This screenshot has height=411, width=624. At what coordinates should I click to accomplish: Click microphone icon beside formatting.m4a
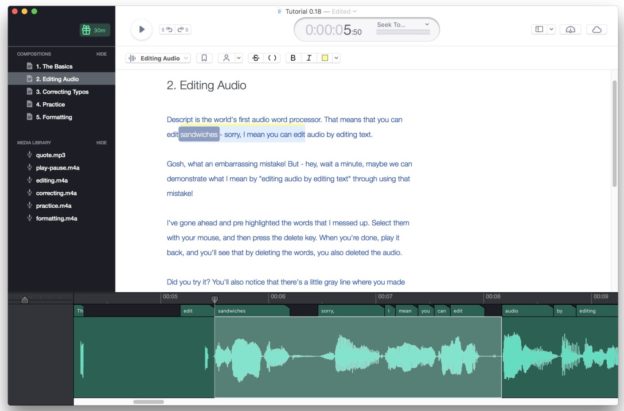[x=29, y=218]
